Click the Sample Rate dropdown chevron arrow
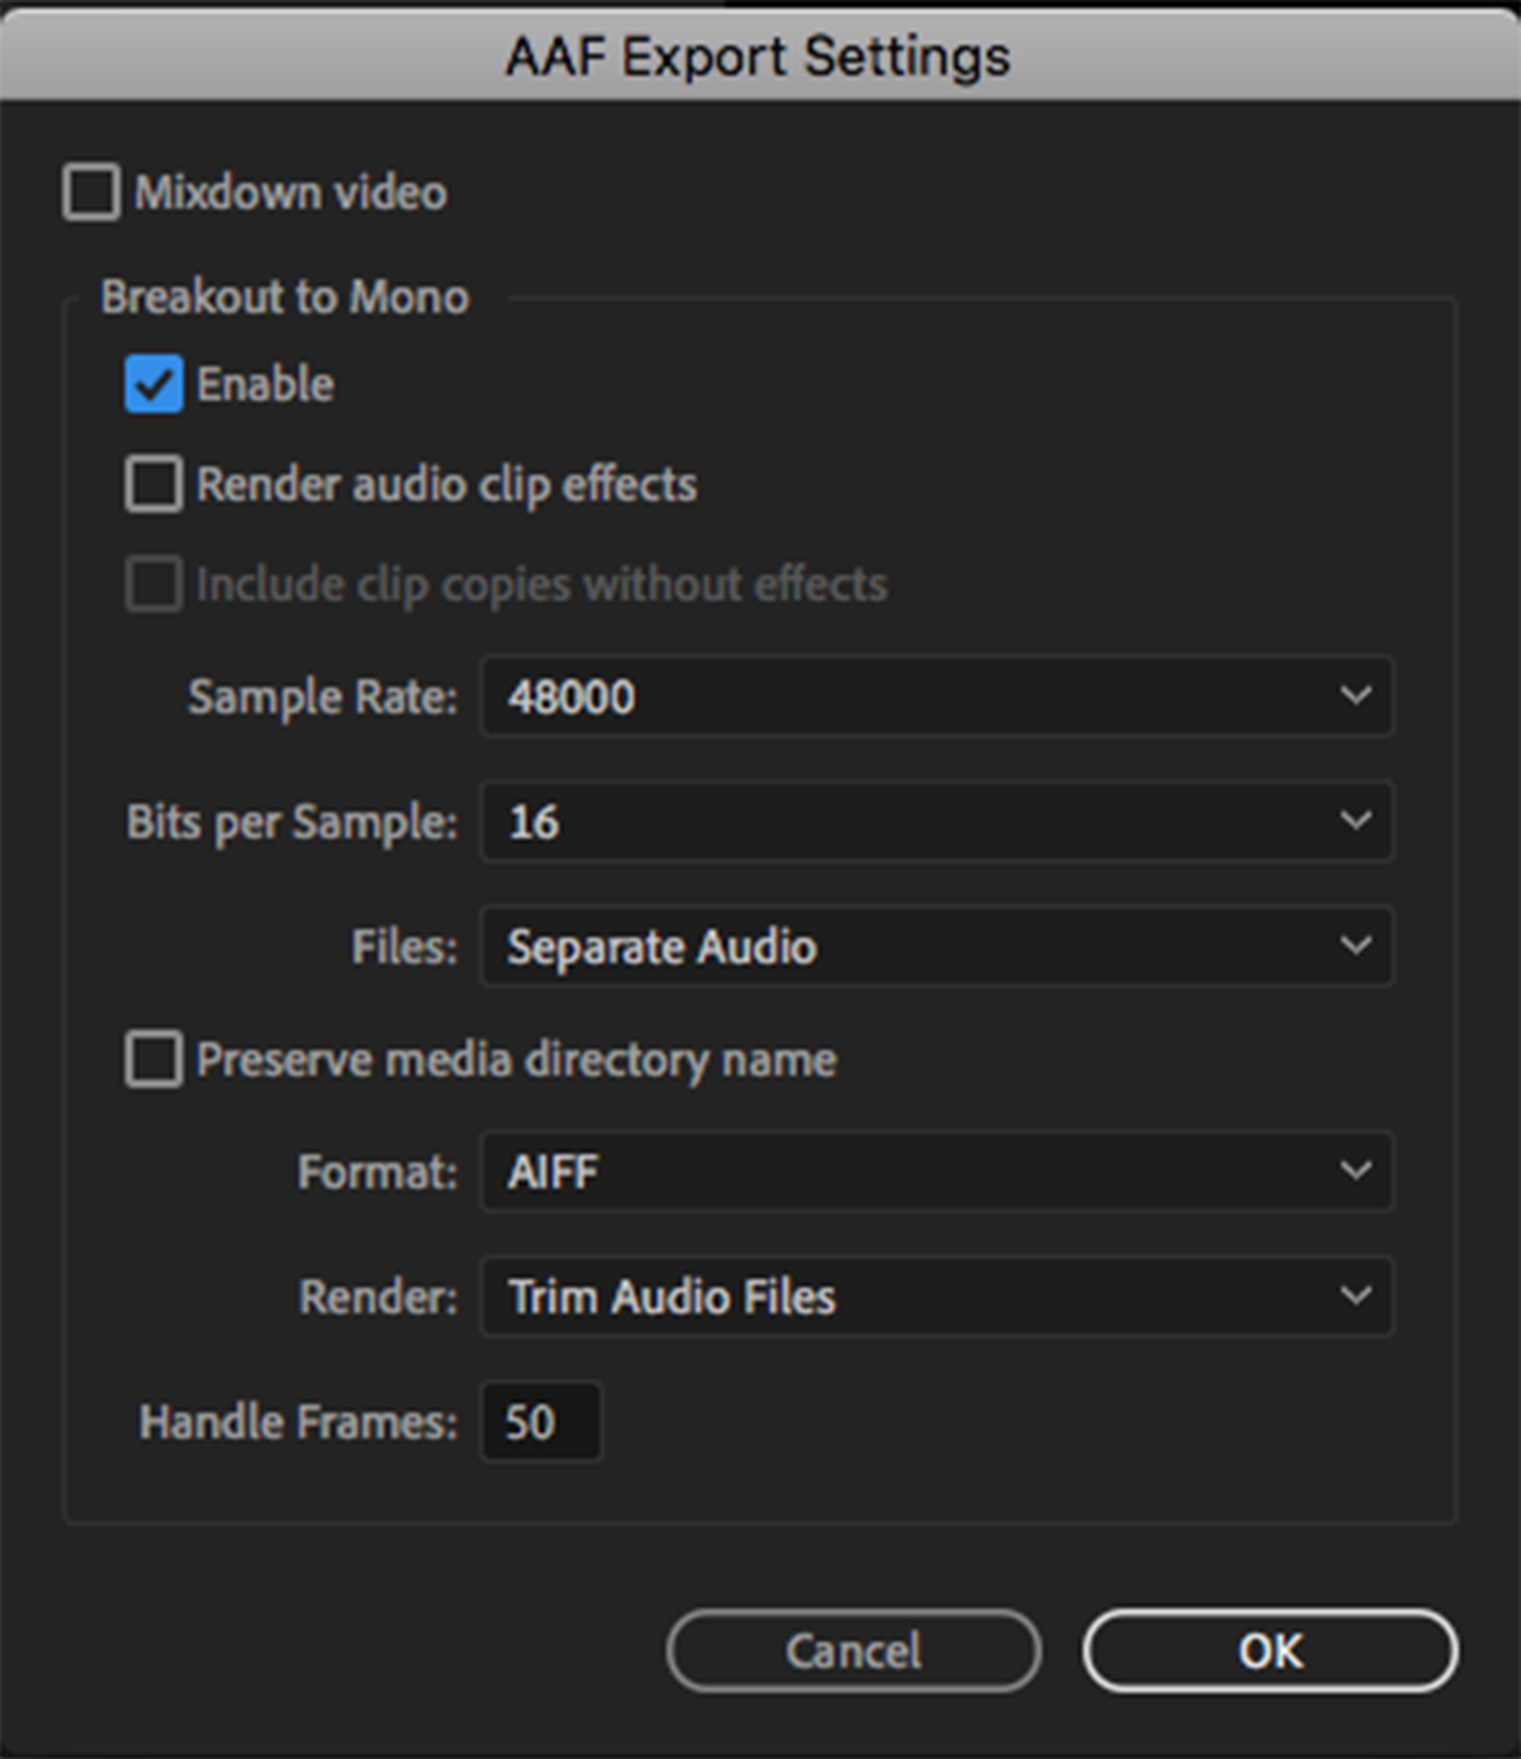The image size is (1521, 1759). click(1355, 695)
